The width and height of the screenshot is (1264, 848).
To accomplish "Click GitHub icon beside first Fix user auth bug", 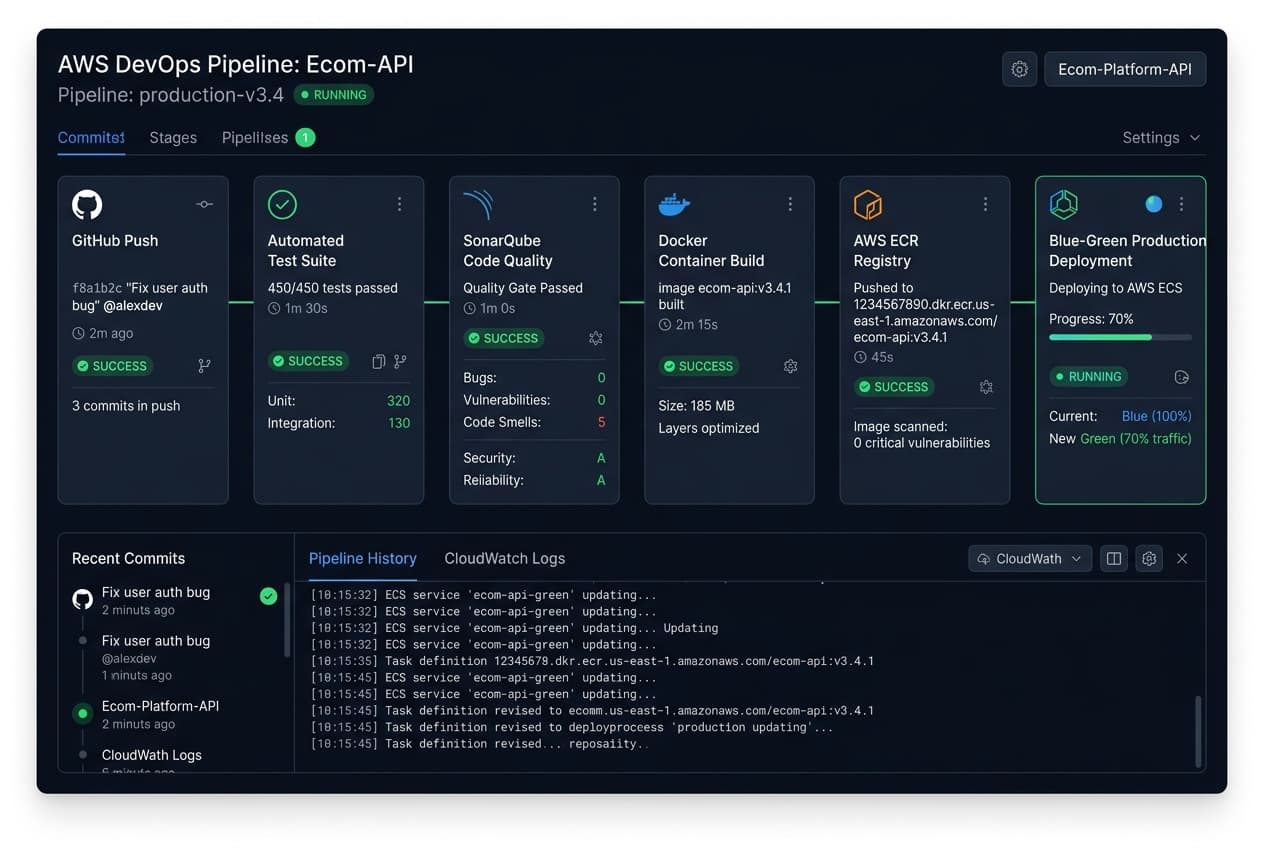I will point(83,599).
